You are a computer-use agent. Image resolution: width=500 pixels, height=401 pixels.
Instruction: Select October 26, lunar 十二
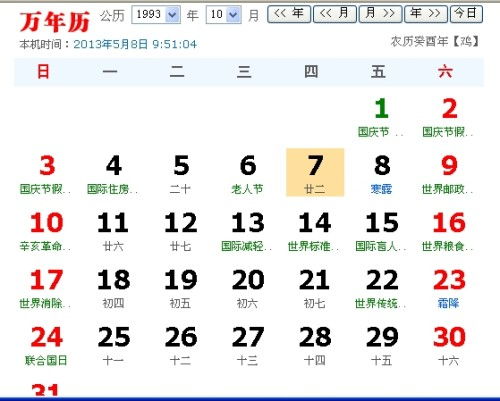pyautogui.click(x=181, y=346)
